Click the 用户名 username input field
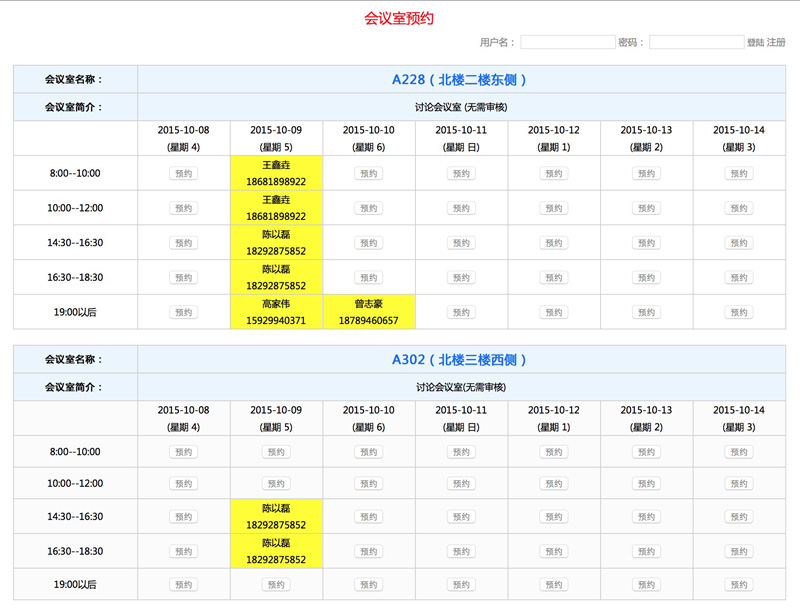Viewport: 800px width, 611px height. tap(567, 42)
